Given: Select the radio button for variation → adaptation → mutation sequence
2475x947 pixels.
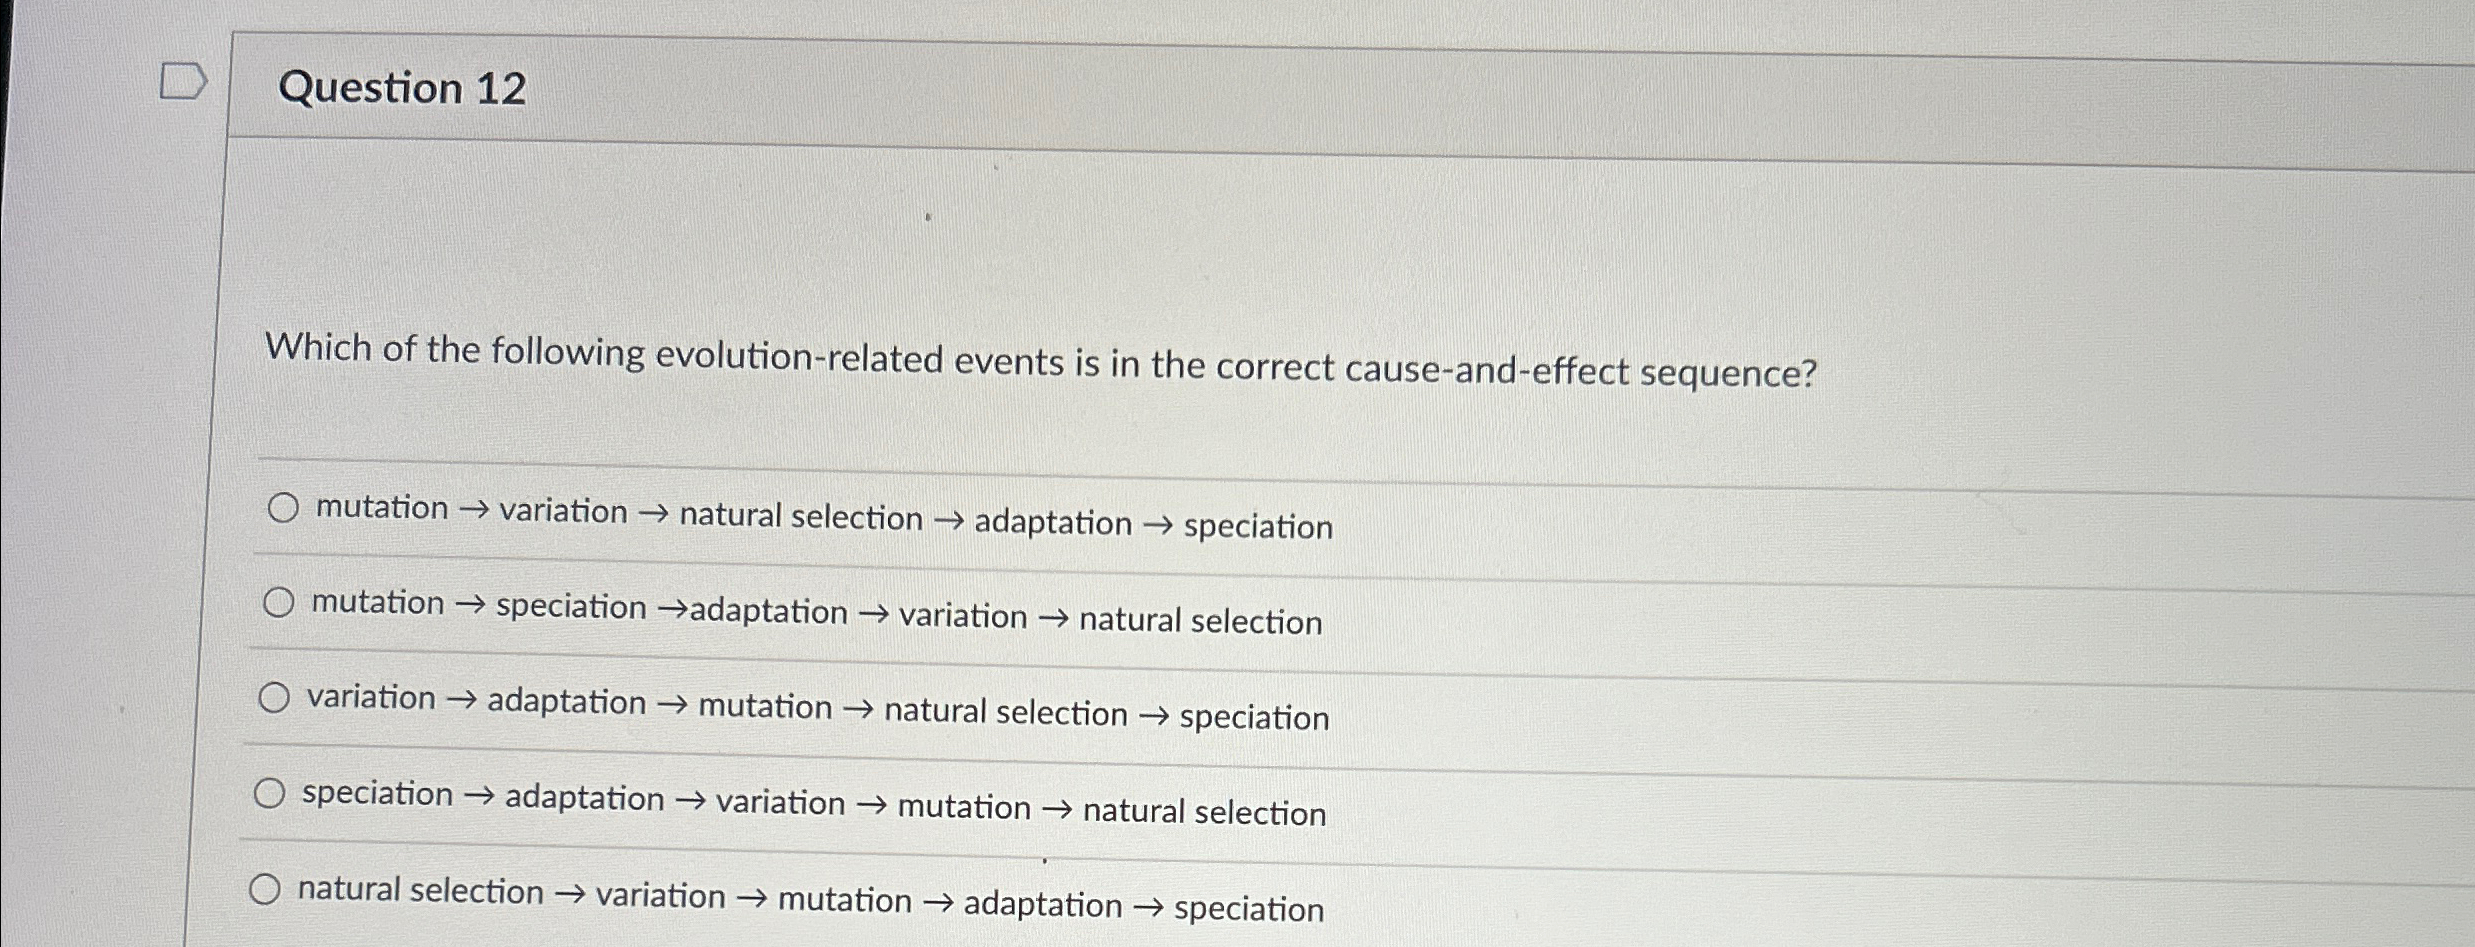Looking at the screenshot, I should [x=275, y=697].
